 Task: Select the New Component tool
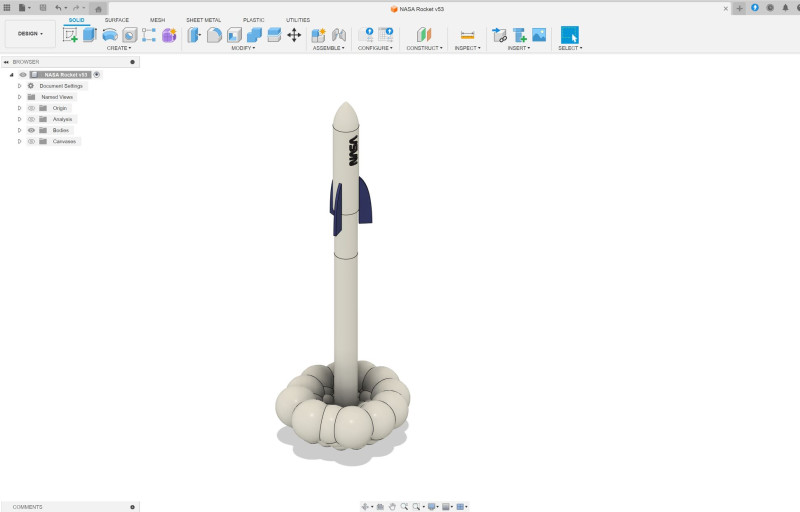(x=318, y=35)
